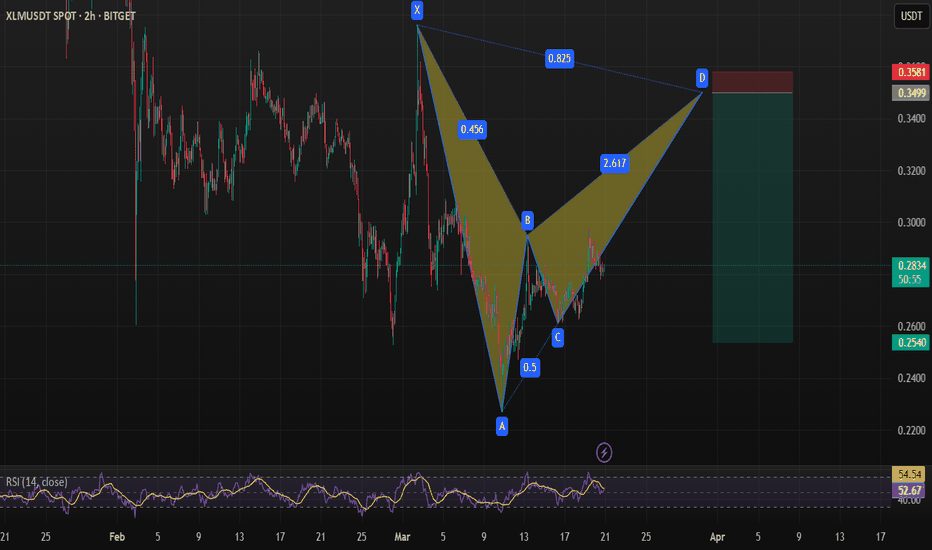
Task: Click the 0.825 ratio label
Action: tap(559, 58)
